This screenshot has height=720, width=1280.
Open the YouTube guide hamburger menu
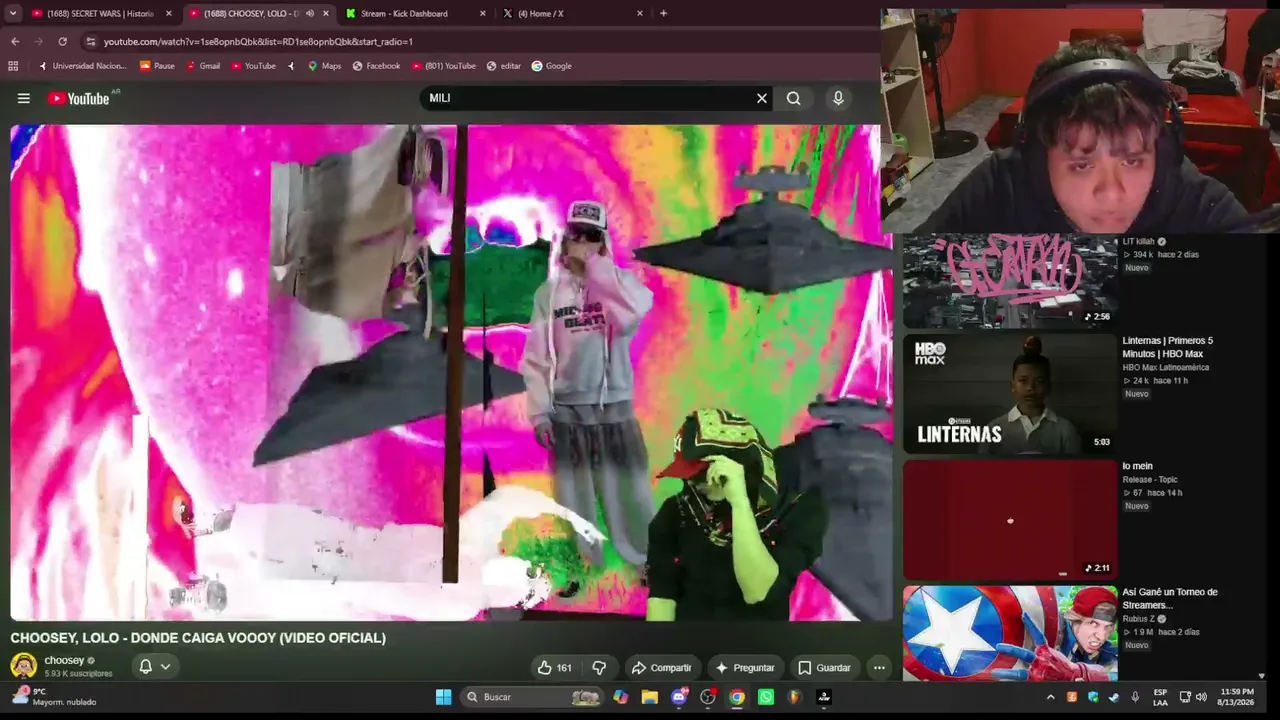pyautogui.click(x=24, y=98)
